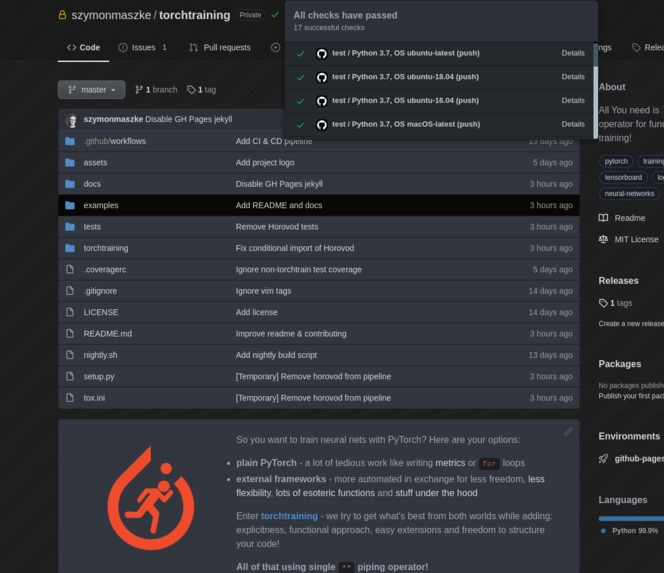Open the szymonmaszke commit author link

(113, 119)
